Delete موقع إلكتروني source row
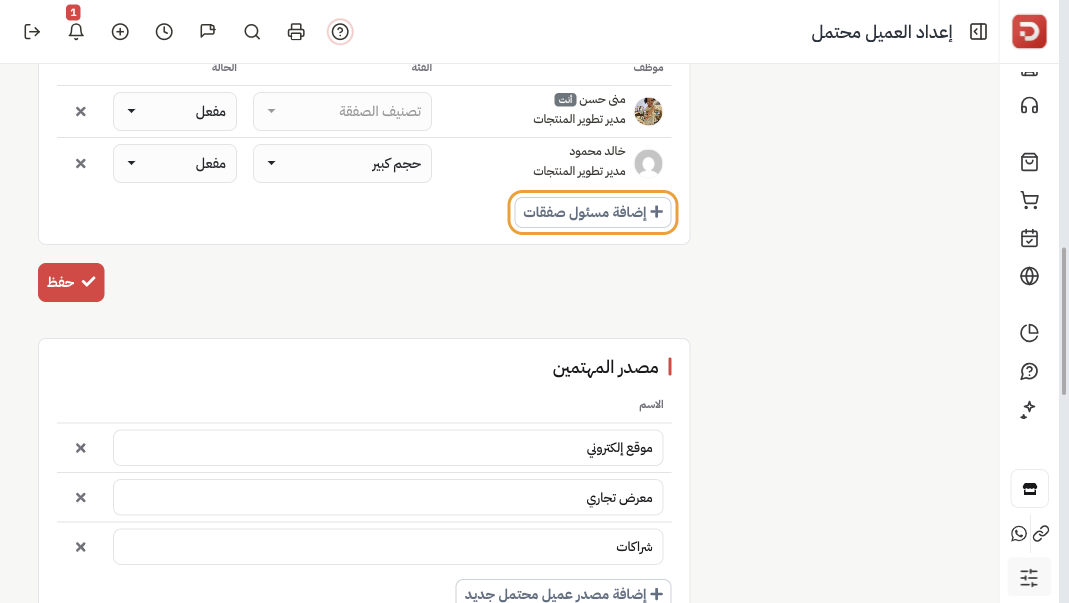Screen dimensions: 1069x603 pyautogui.click(x=80, y=448)
